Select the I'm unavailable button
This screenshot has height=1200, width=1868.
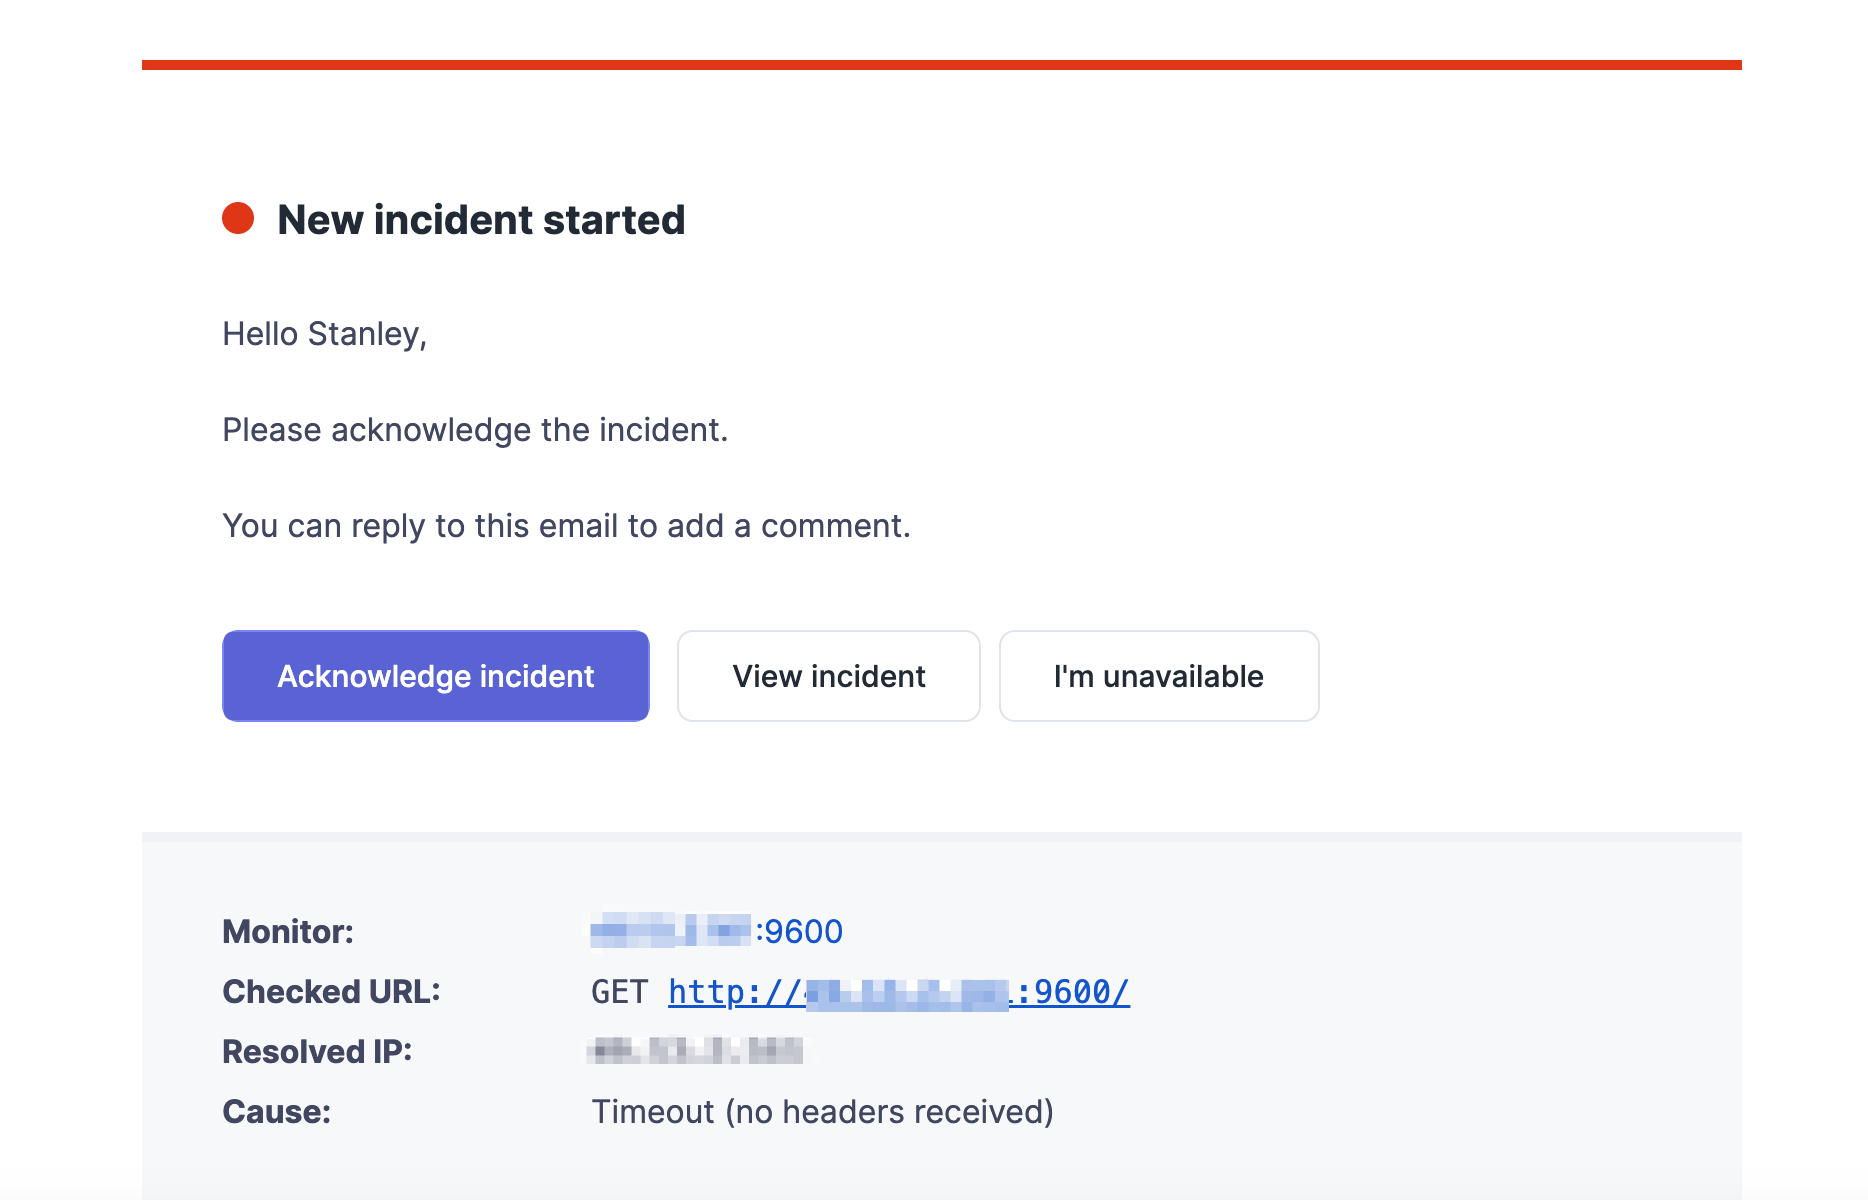[x=1158, y=676]
